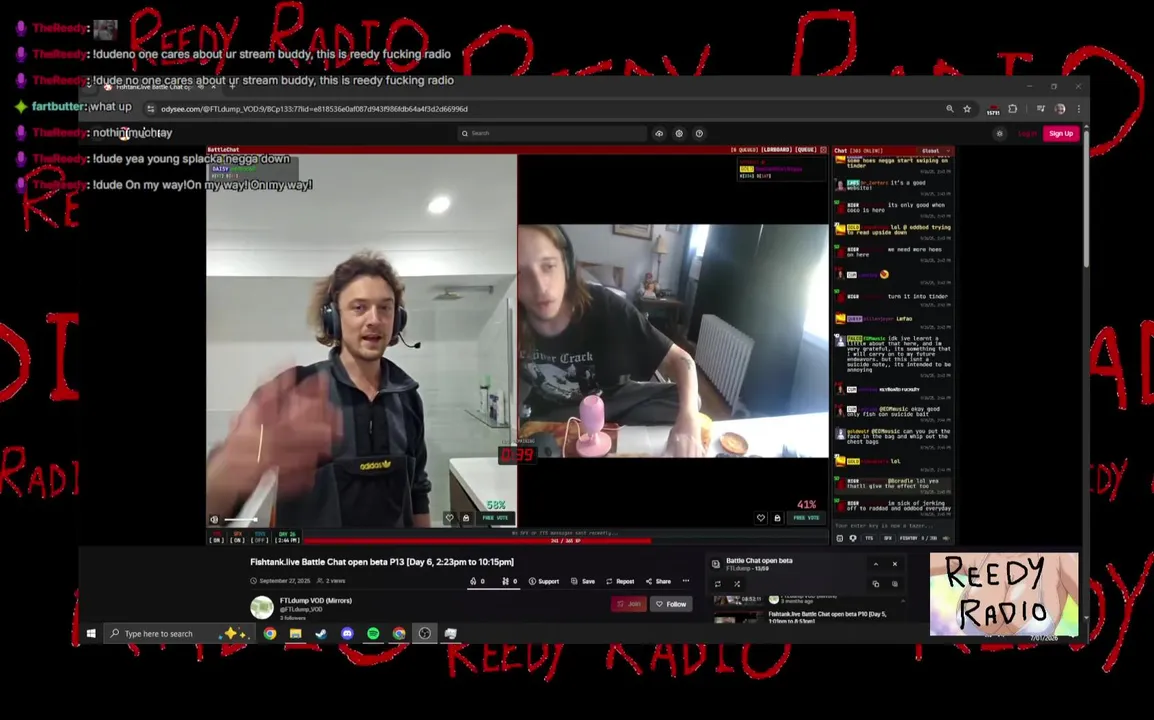Open the Global chat dropdown
The image size is (1154, 720).
click(935, 150)
